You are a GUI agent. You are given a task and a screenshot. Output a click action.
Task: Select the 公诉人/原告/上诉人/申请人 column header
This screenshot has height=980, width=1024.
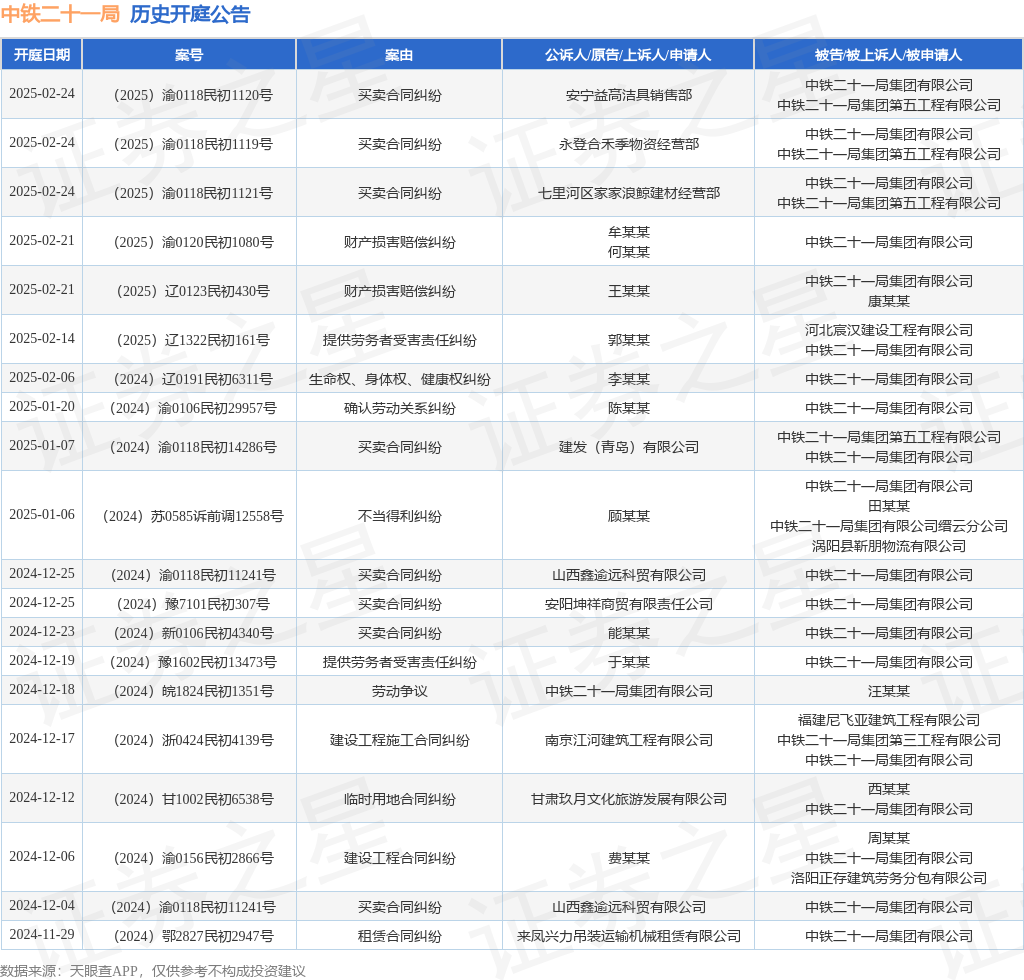click(628, 55)
